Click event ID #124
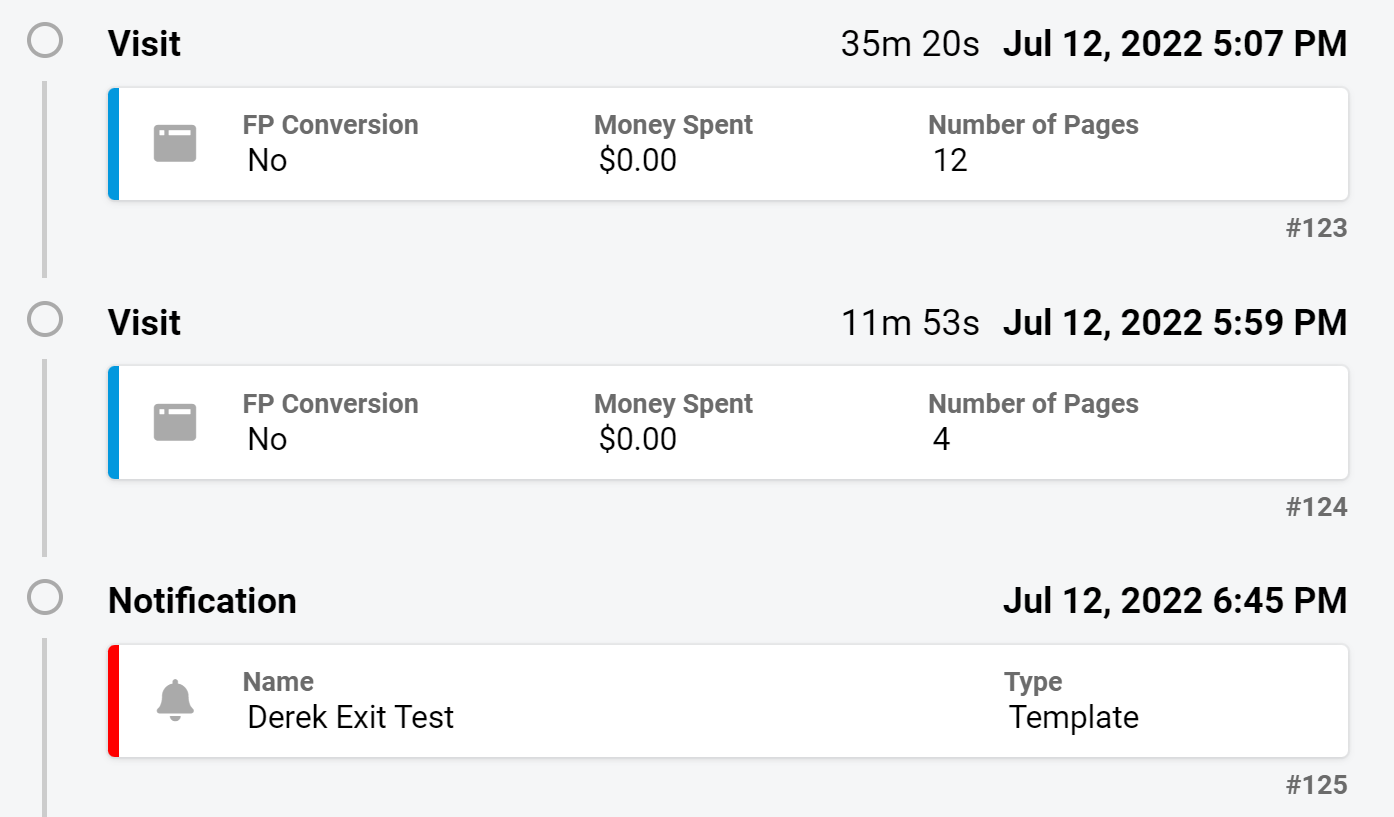Image resolution: width=1394 pixels, height=817 pixels. click(1317, 508)
